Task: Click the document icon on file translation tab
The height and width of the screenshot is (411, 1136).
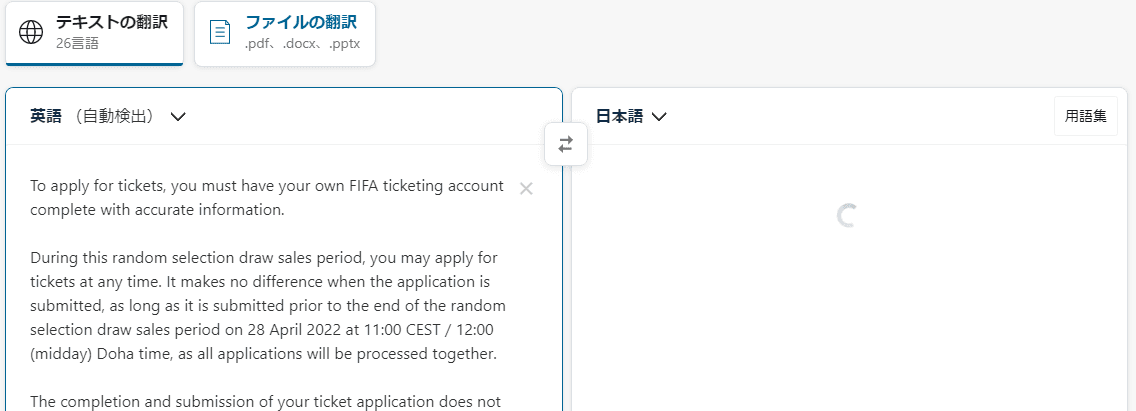Action: [220, 33]
